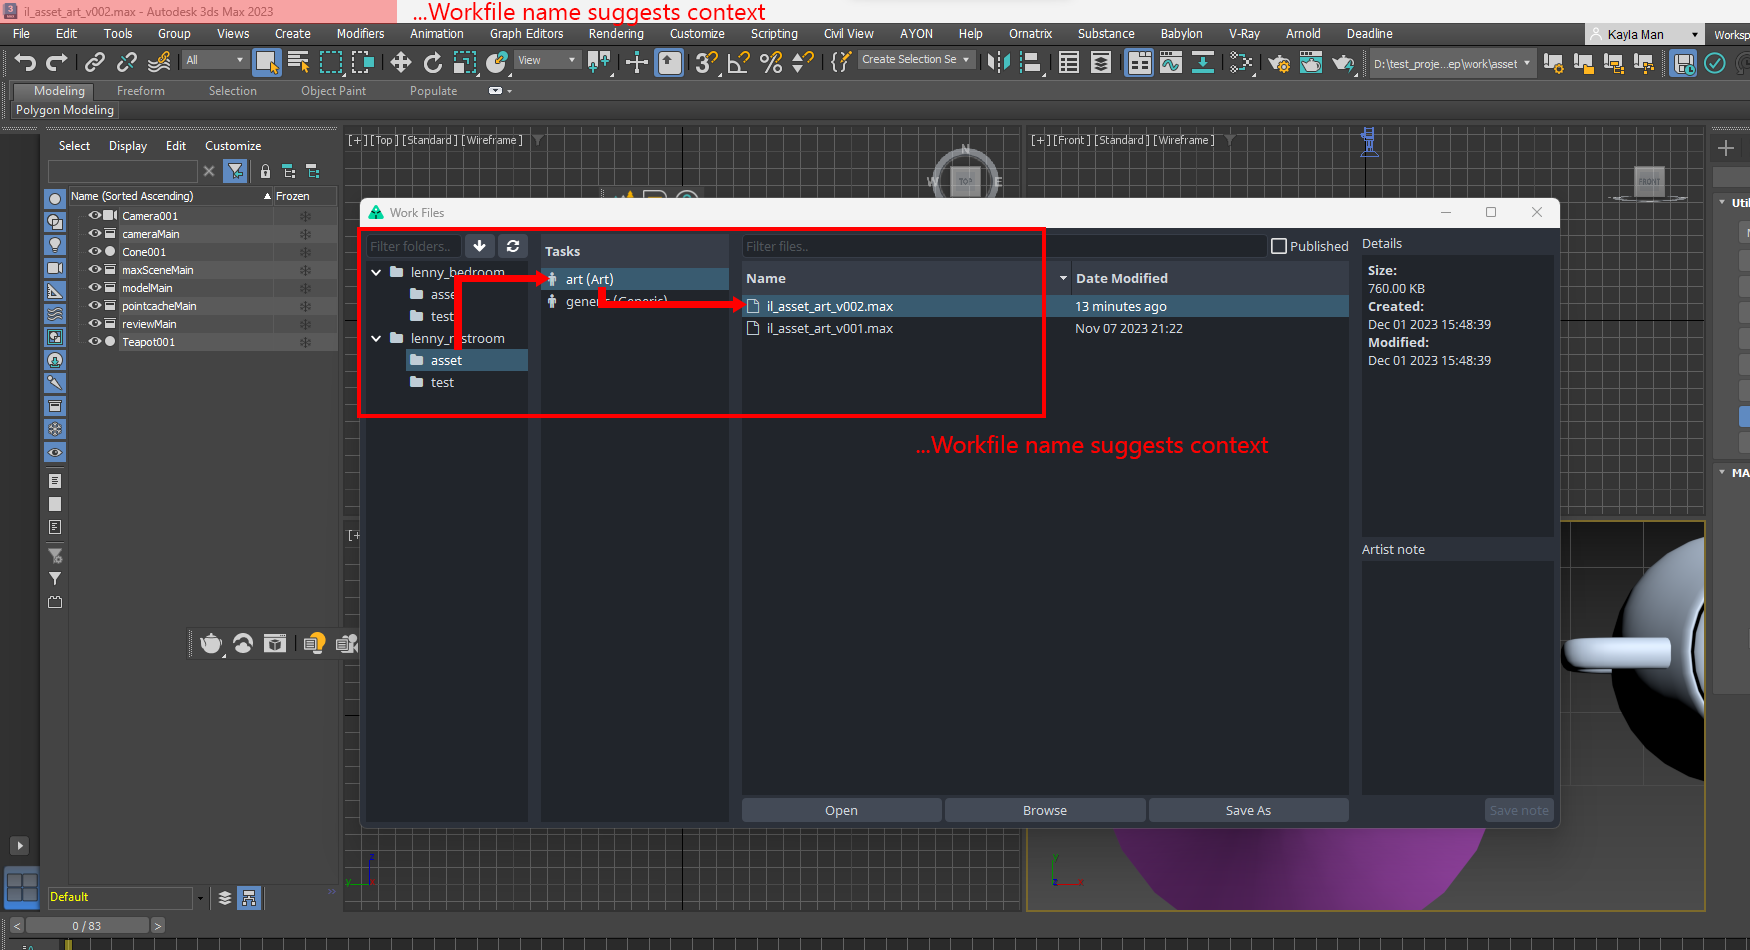Screen dimensions: 1750x950
Task: Open the Curve Editor from the toolbar
Action: (1171, 63)
